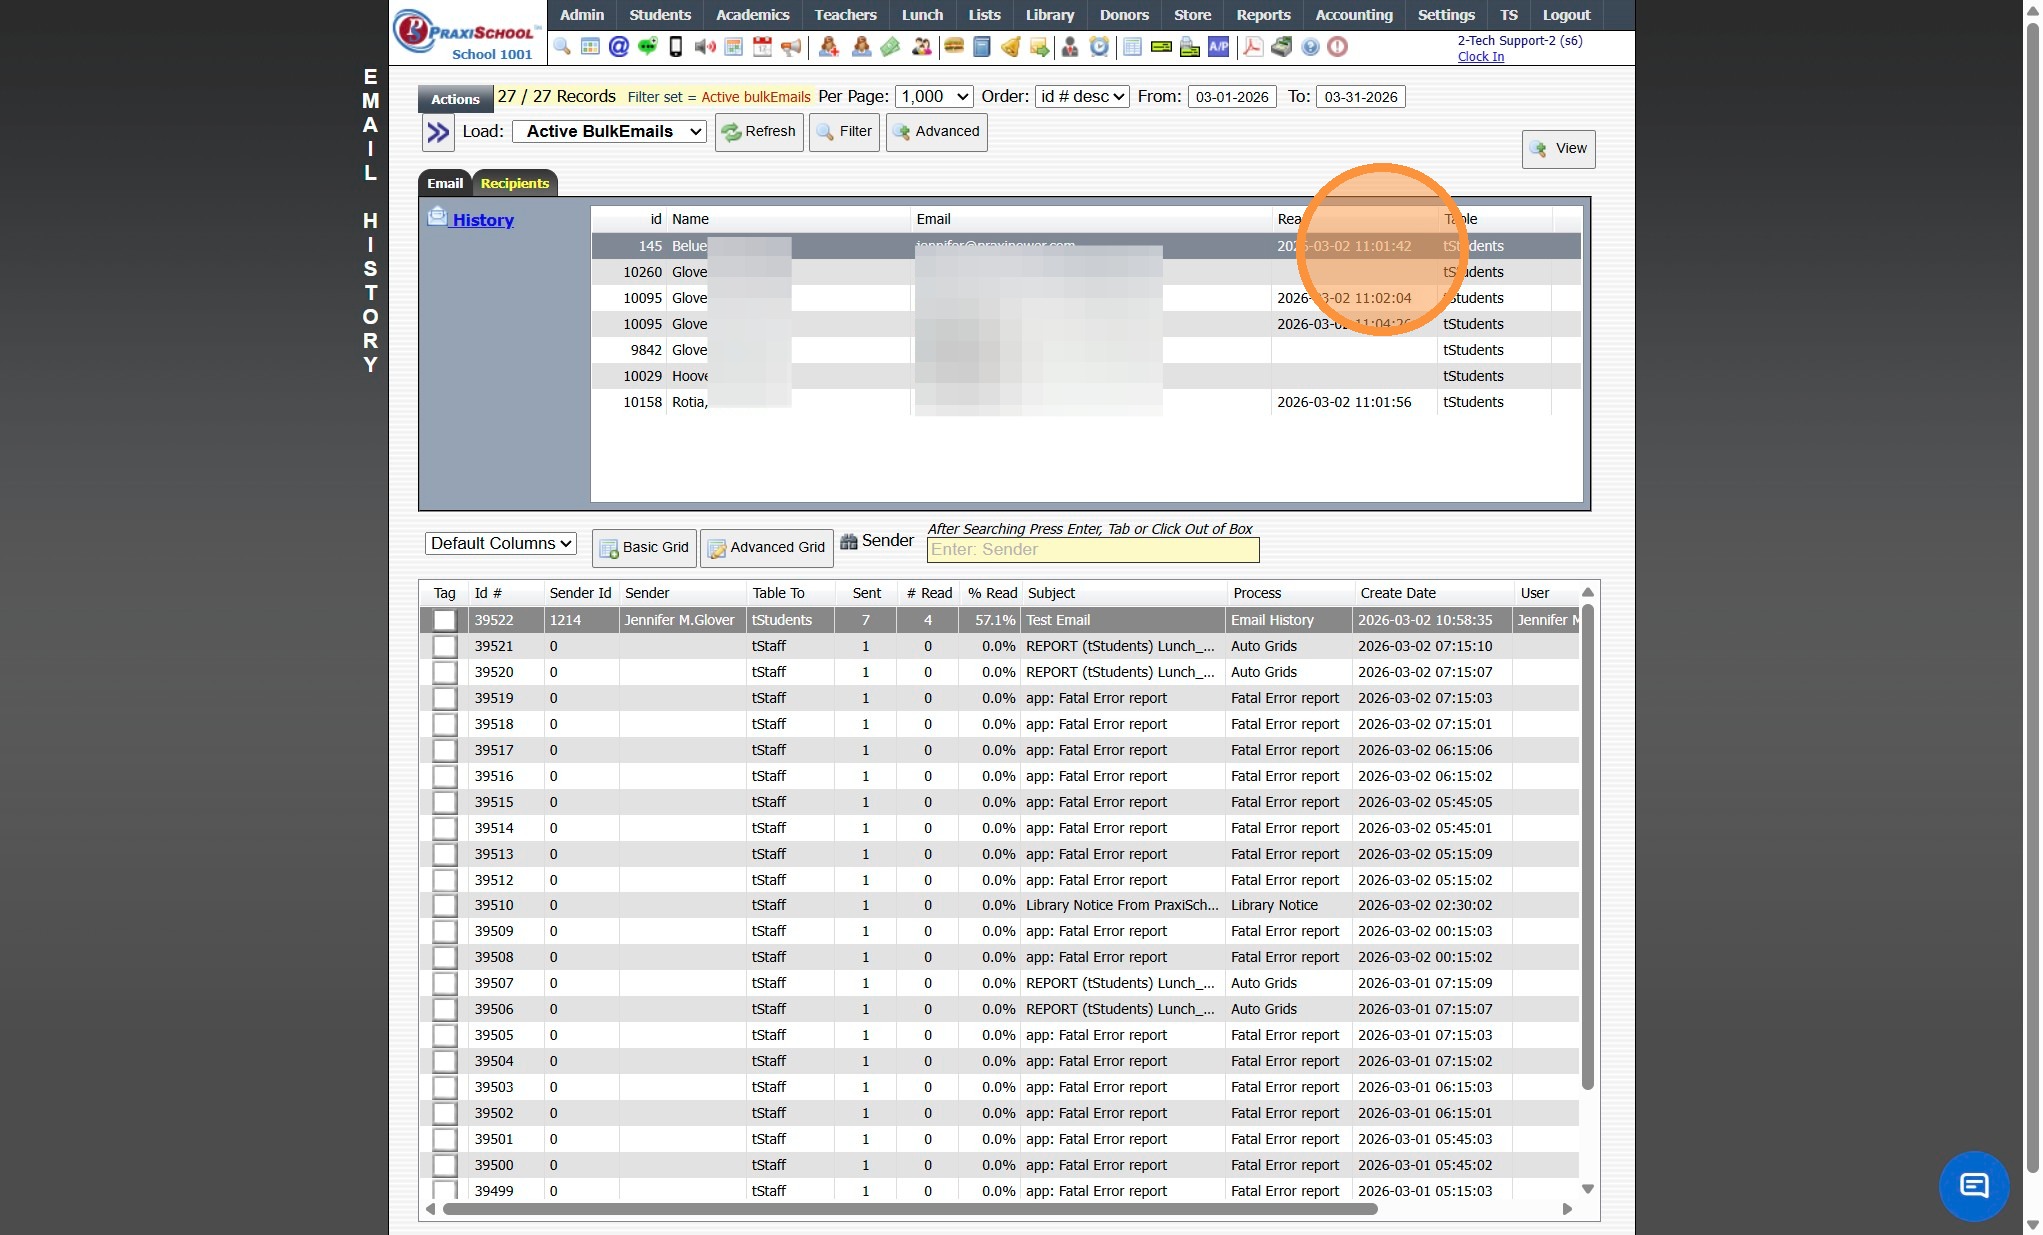Switch to the Recipients tab

click(x=514, y=184)
